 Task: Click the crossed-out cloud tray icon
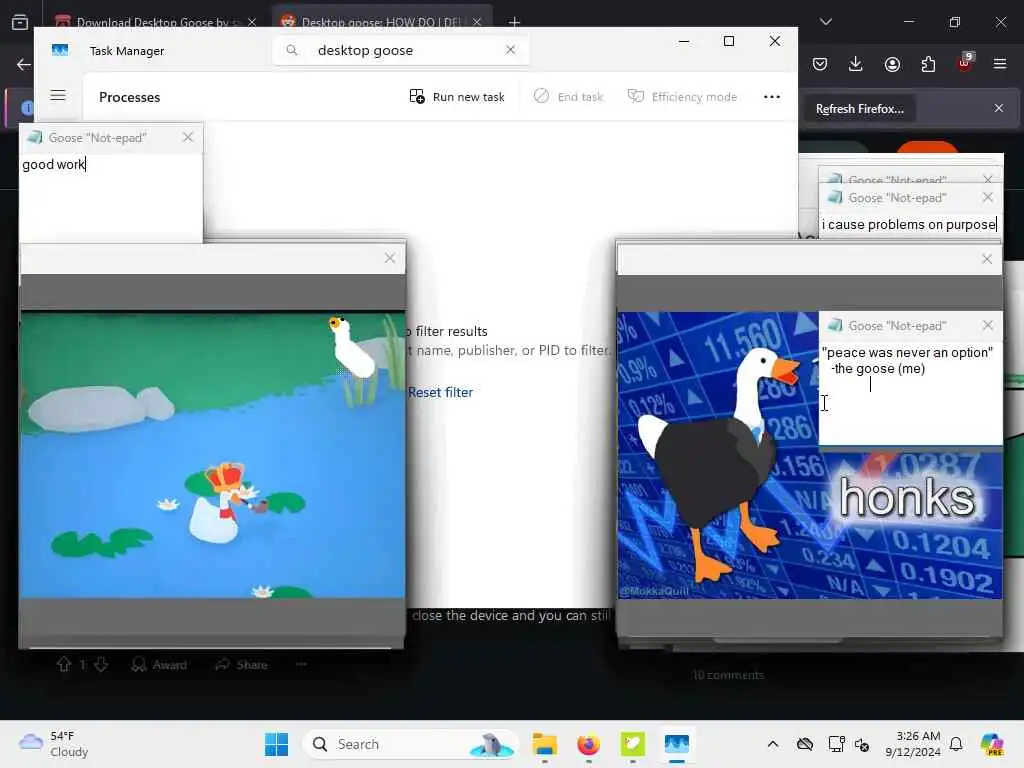click(x=805, y=744)
